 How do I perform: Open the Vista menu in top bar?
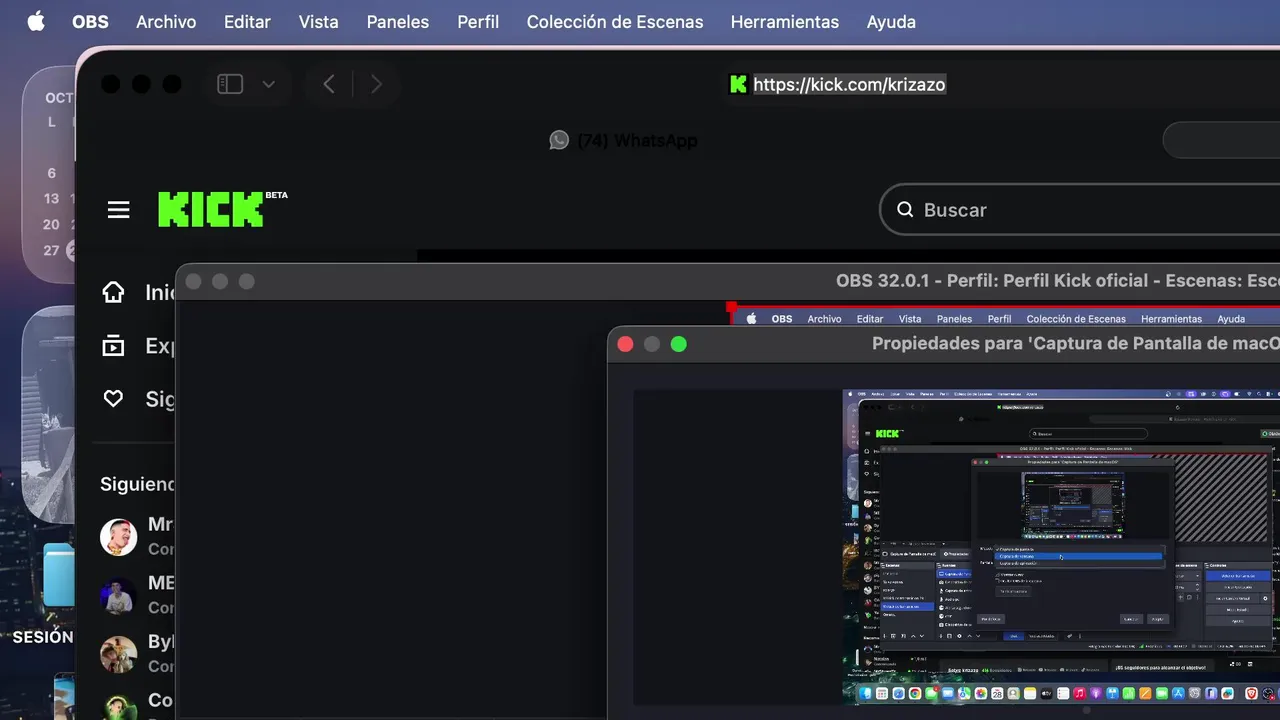click(x=319, y=21)
